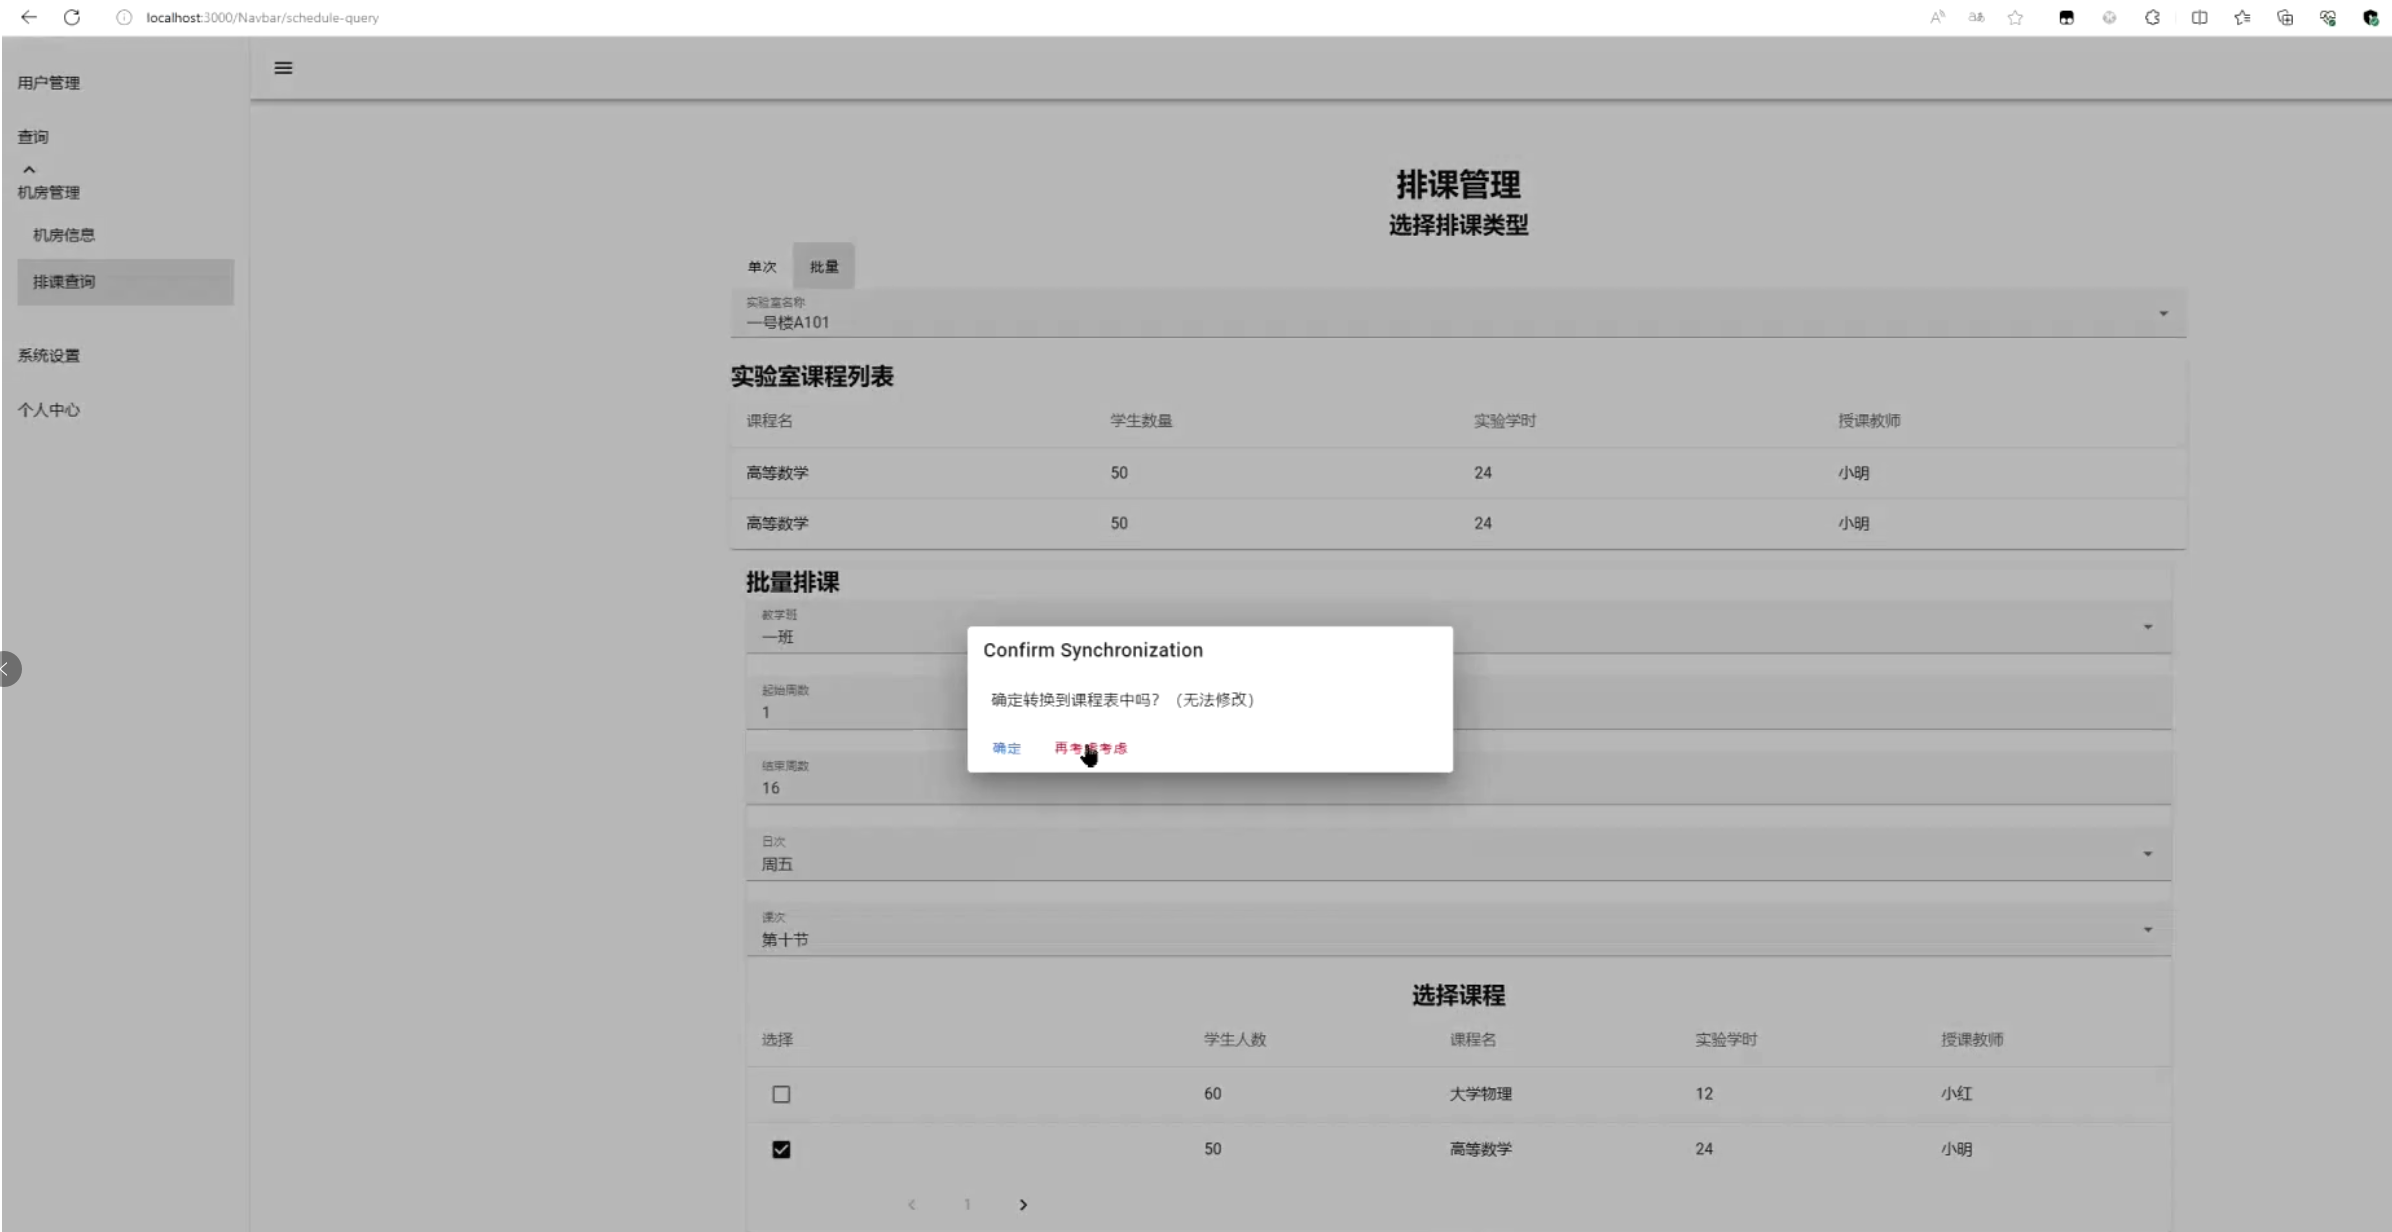
Task: Click the next page pagination arrow
Action: point(1023,1204)
